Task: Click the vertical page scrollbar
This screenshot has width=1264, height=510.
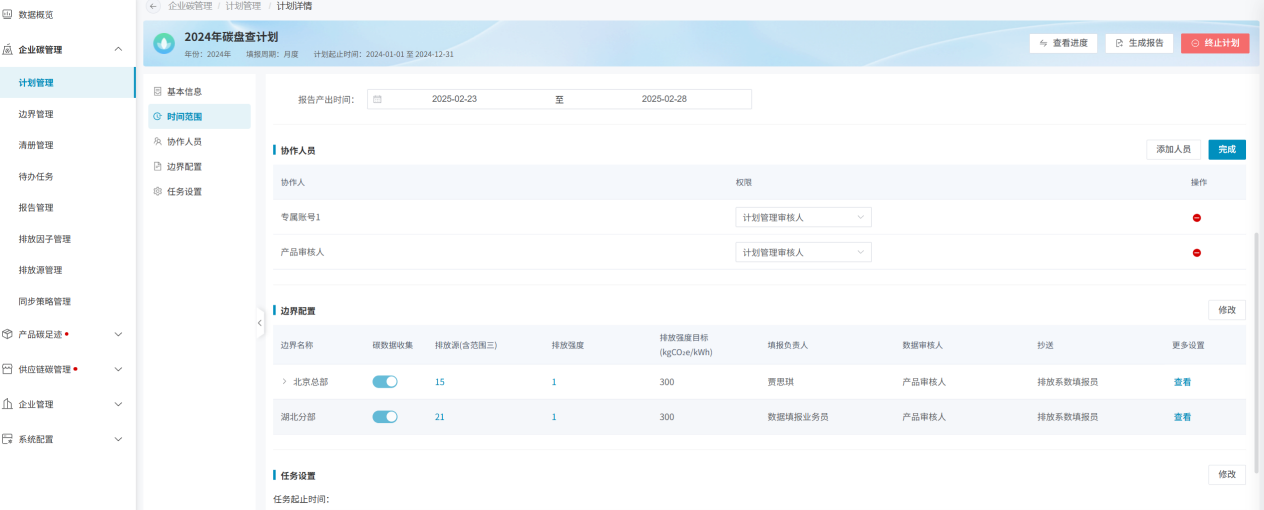Action: pos(1258,330)
